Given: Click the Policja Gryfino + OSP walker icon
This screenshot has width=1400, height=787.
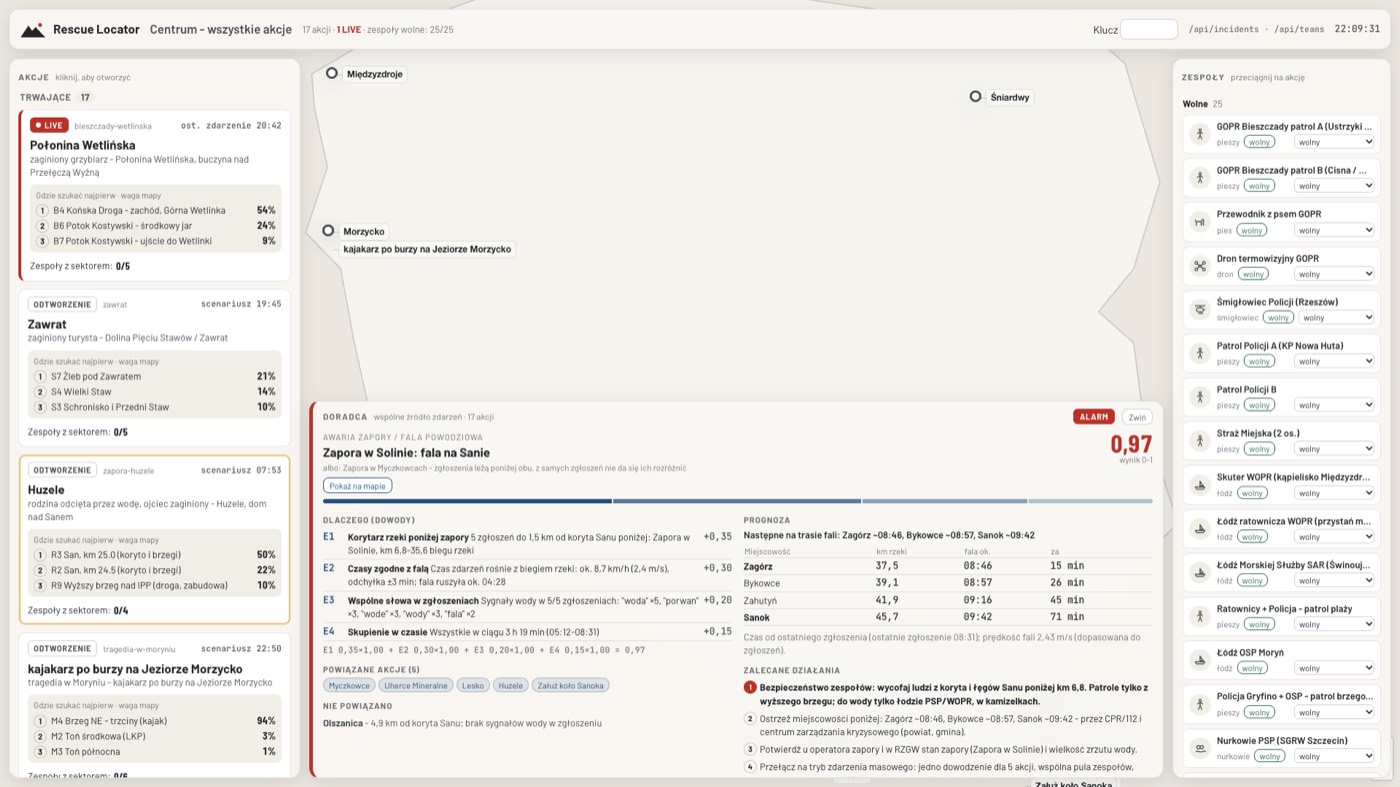Looking at the screenshot, I should pyautogui.click(x=1199, y=704).
